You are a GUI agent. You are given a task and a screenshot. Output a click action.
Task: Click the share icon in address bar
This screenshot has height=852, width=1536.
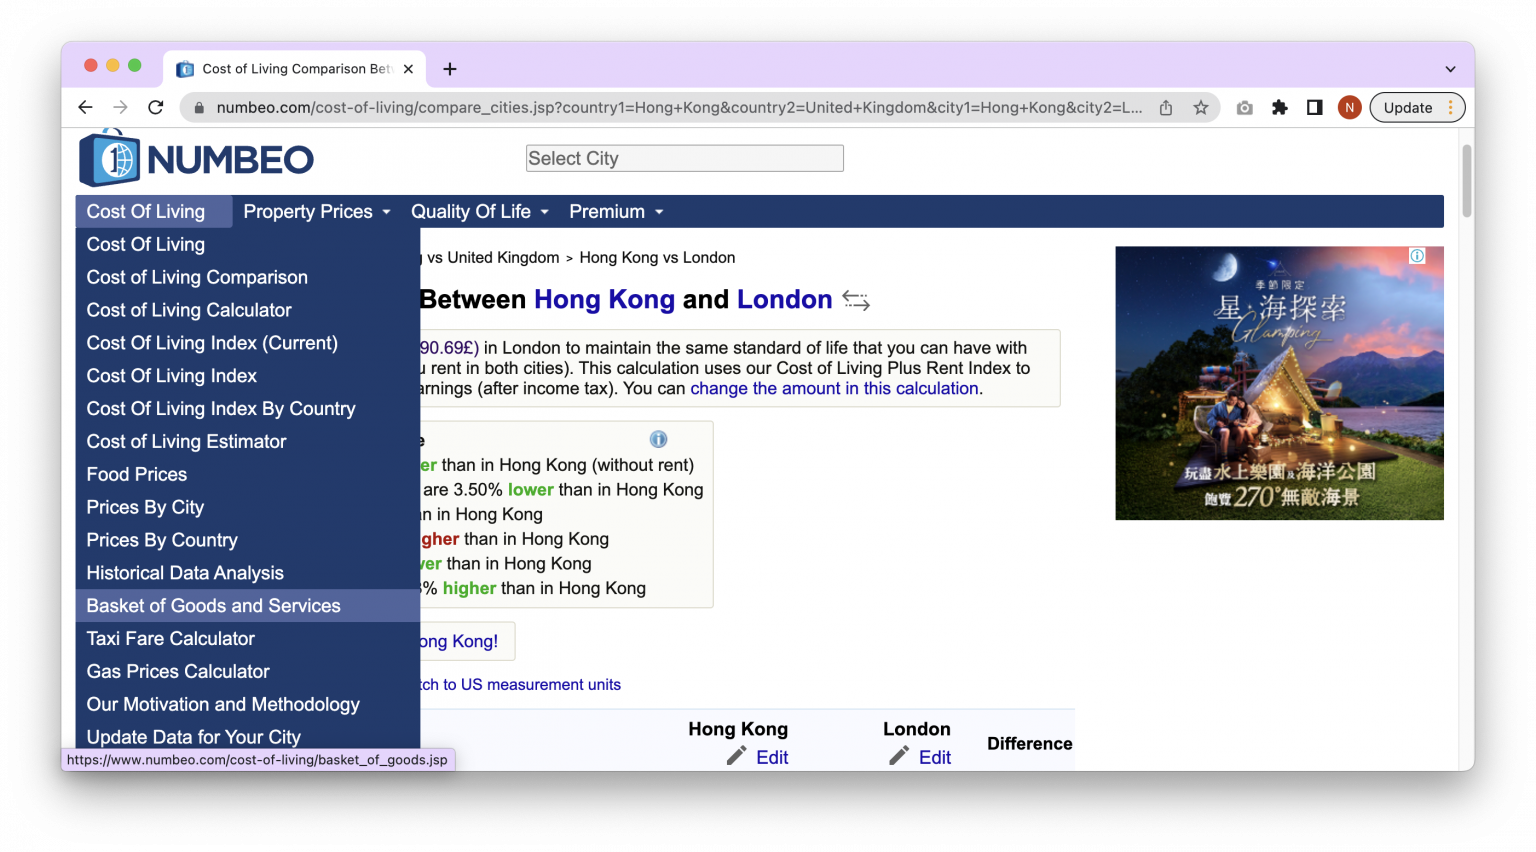pos(1166,108)
